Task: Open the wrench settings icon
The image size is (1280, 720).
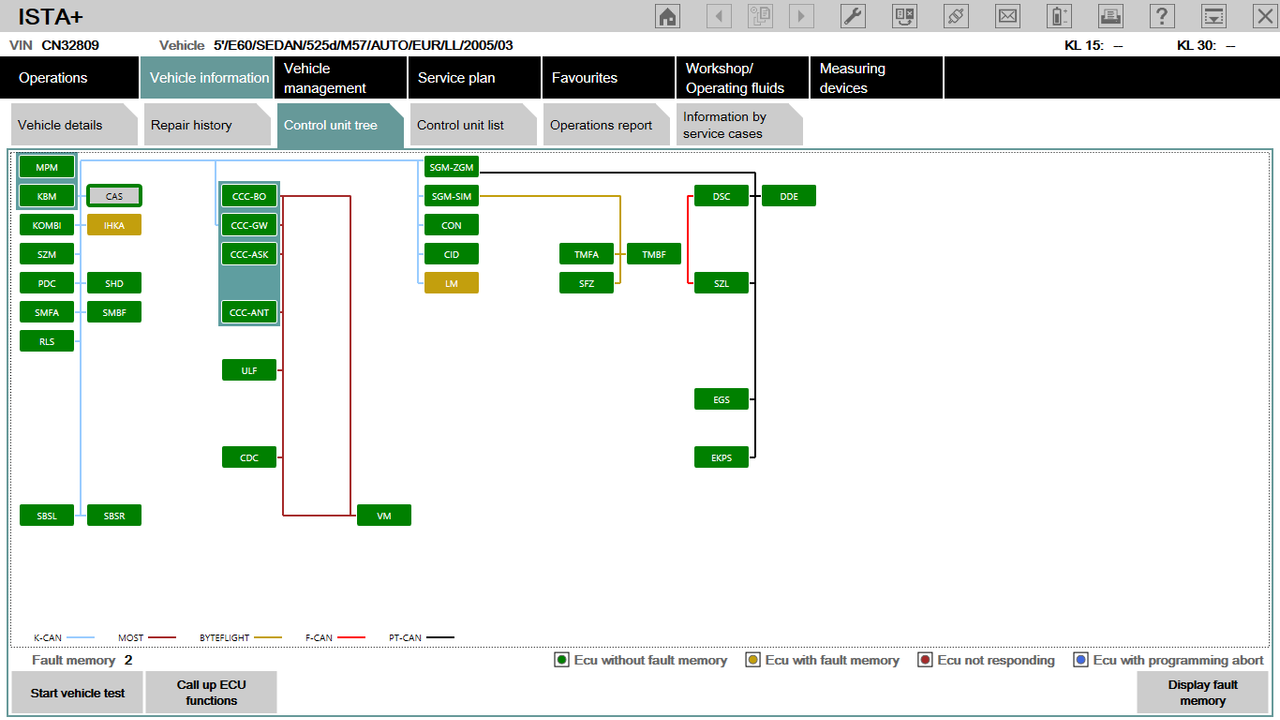Action: click(x=853, y=15)
